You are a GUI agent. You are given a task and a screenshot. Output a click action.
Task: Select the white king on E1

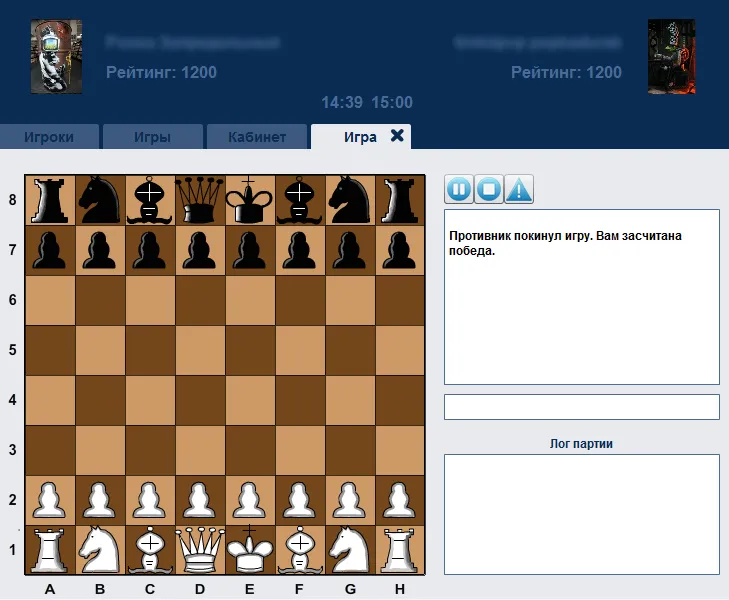point(250,550)
